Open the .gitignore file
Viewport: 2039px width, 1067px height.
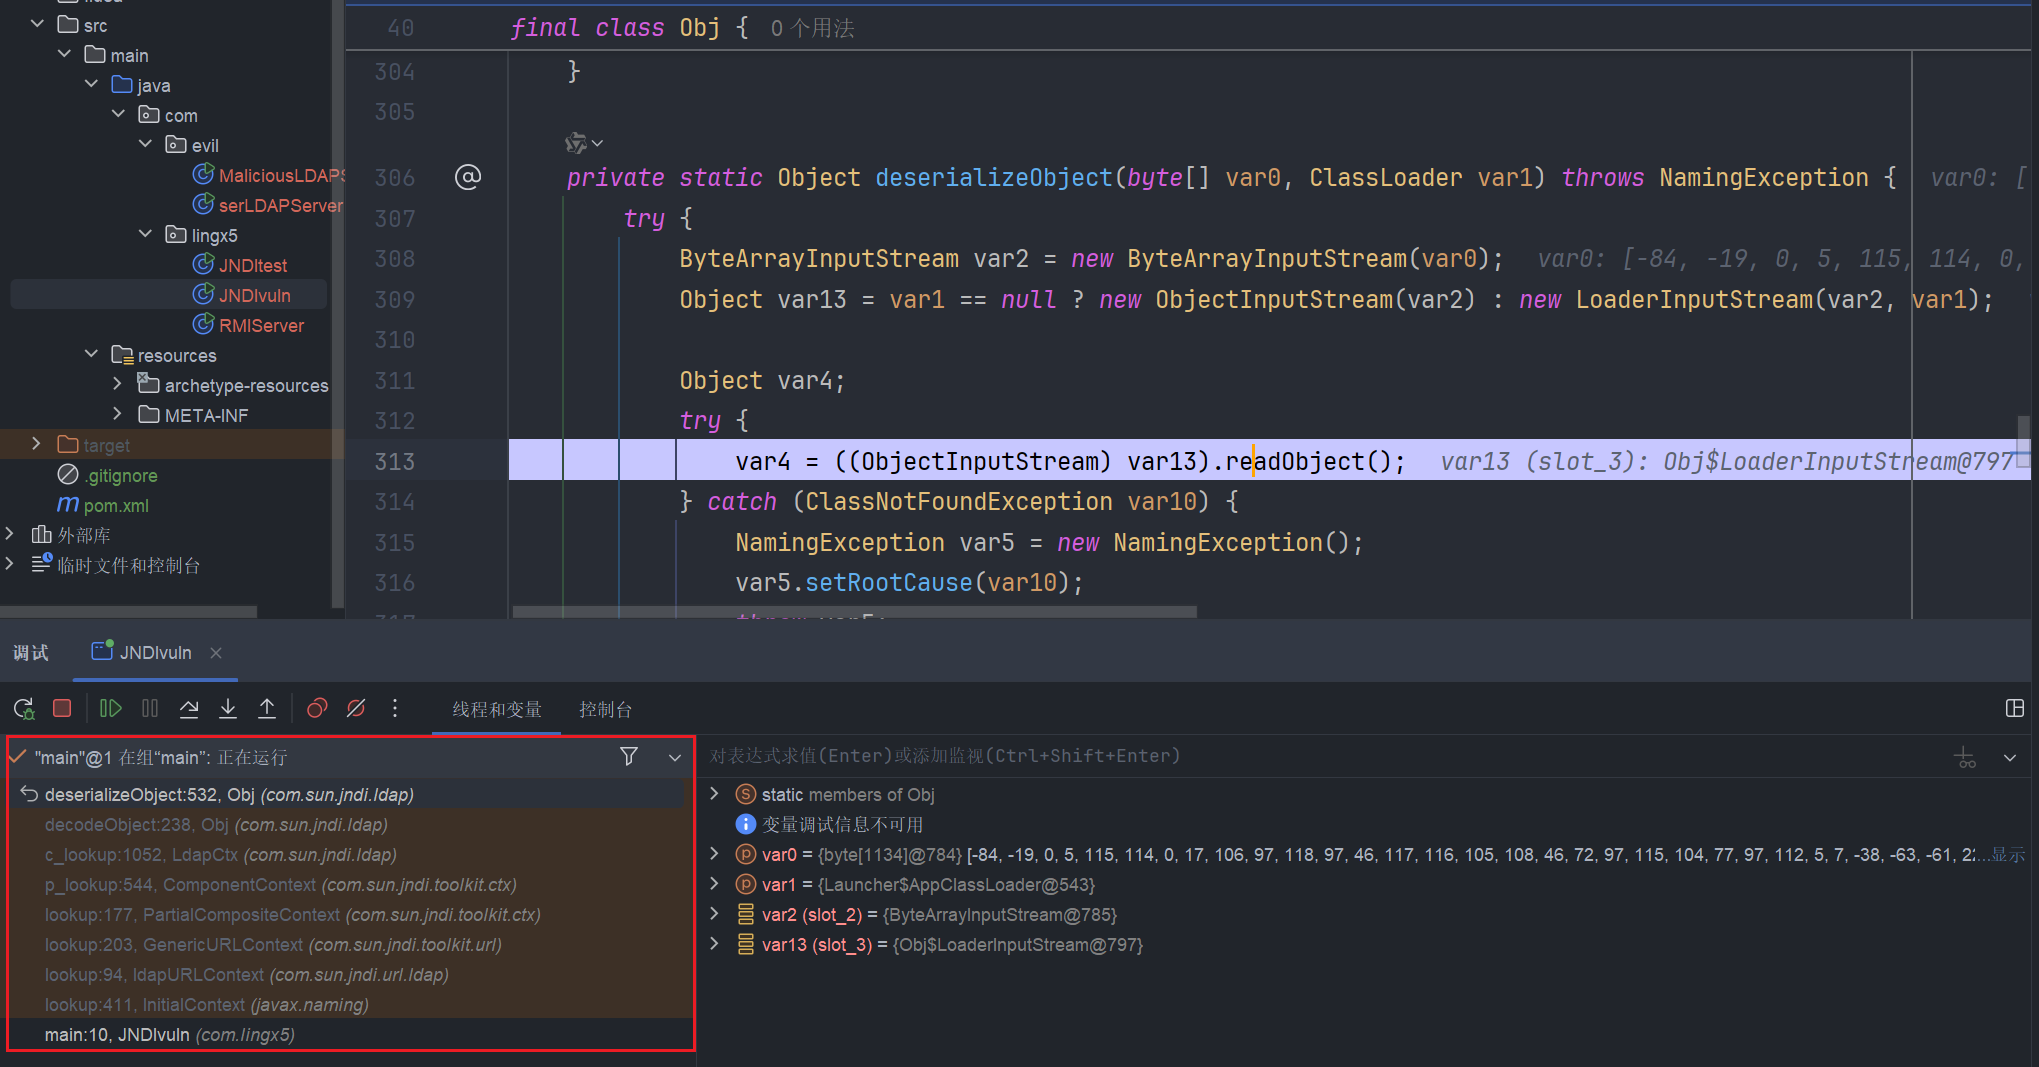[108, 475]
